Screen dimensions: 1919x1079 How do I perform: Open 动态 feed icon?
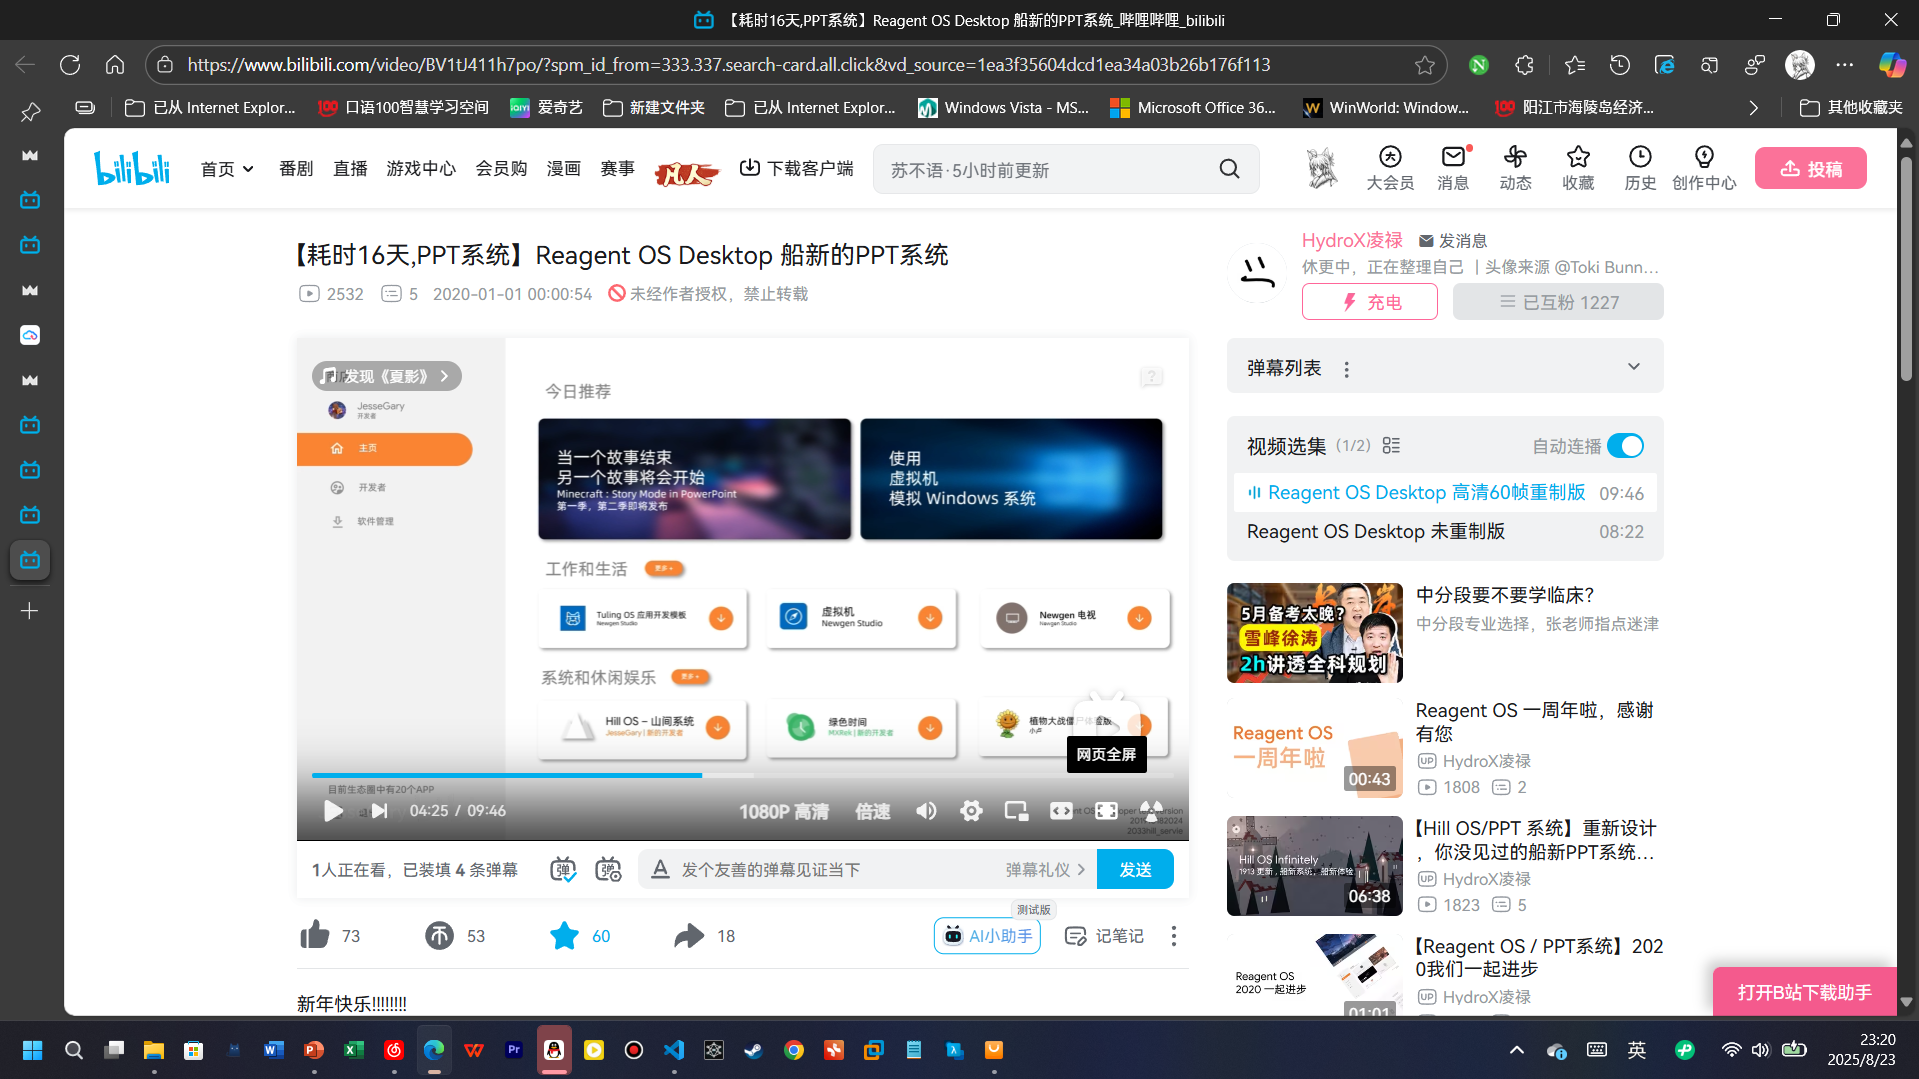point(1515,168)
